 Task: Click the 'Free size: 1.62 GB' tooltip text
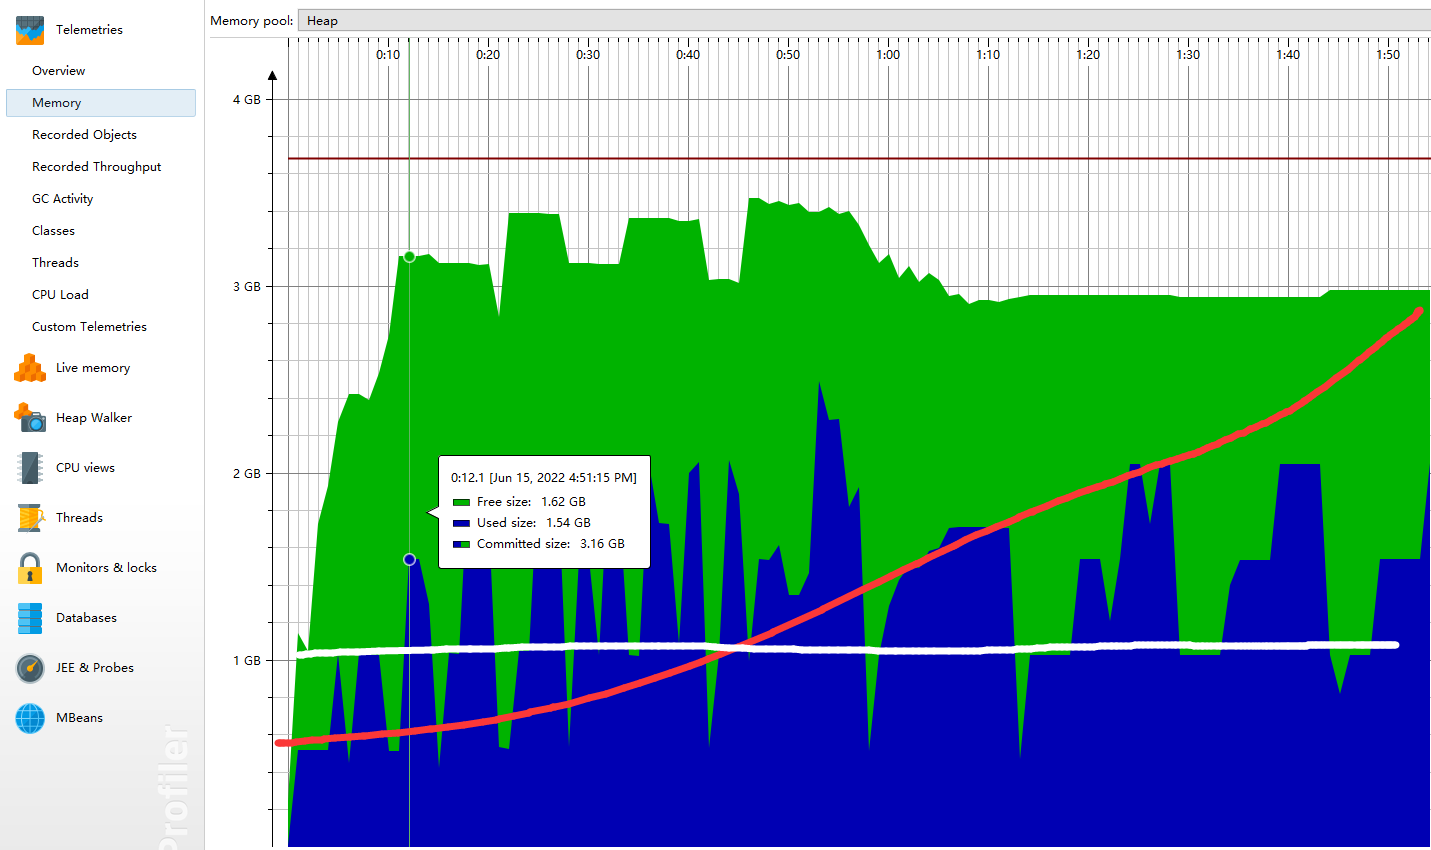tap(531, 502)
